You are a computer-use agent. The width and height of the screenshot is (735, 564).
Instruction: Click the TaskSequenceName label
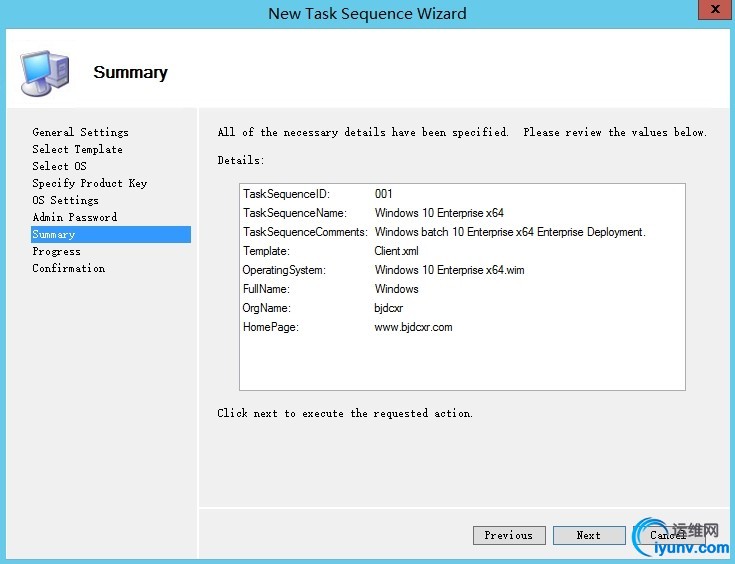click(x=295, y=213)
